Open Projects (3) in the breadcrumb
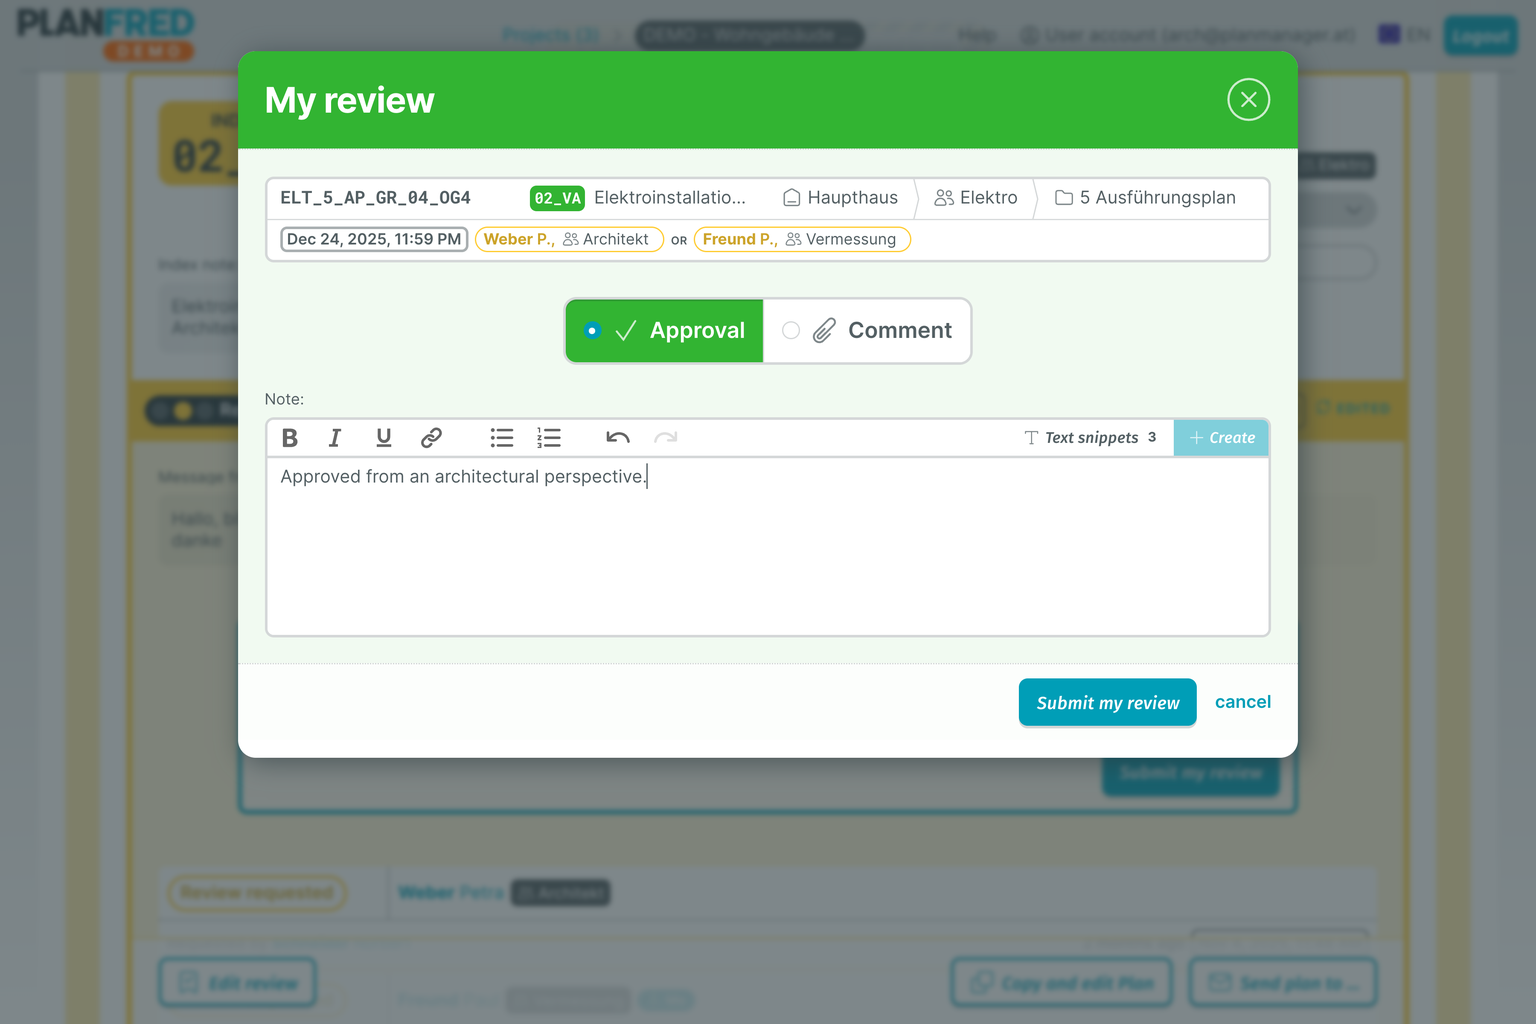Image resolution: width=1536 pixels, height=1024 pixels. pyautogui.click(x=550, y=35)
